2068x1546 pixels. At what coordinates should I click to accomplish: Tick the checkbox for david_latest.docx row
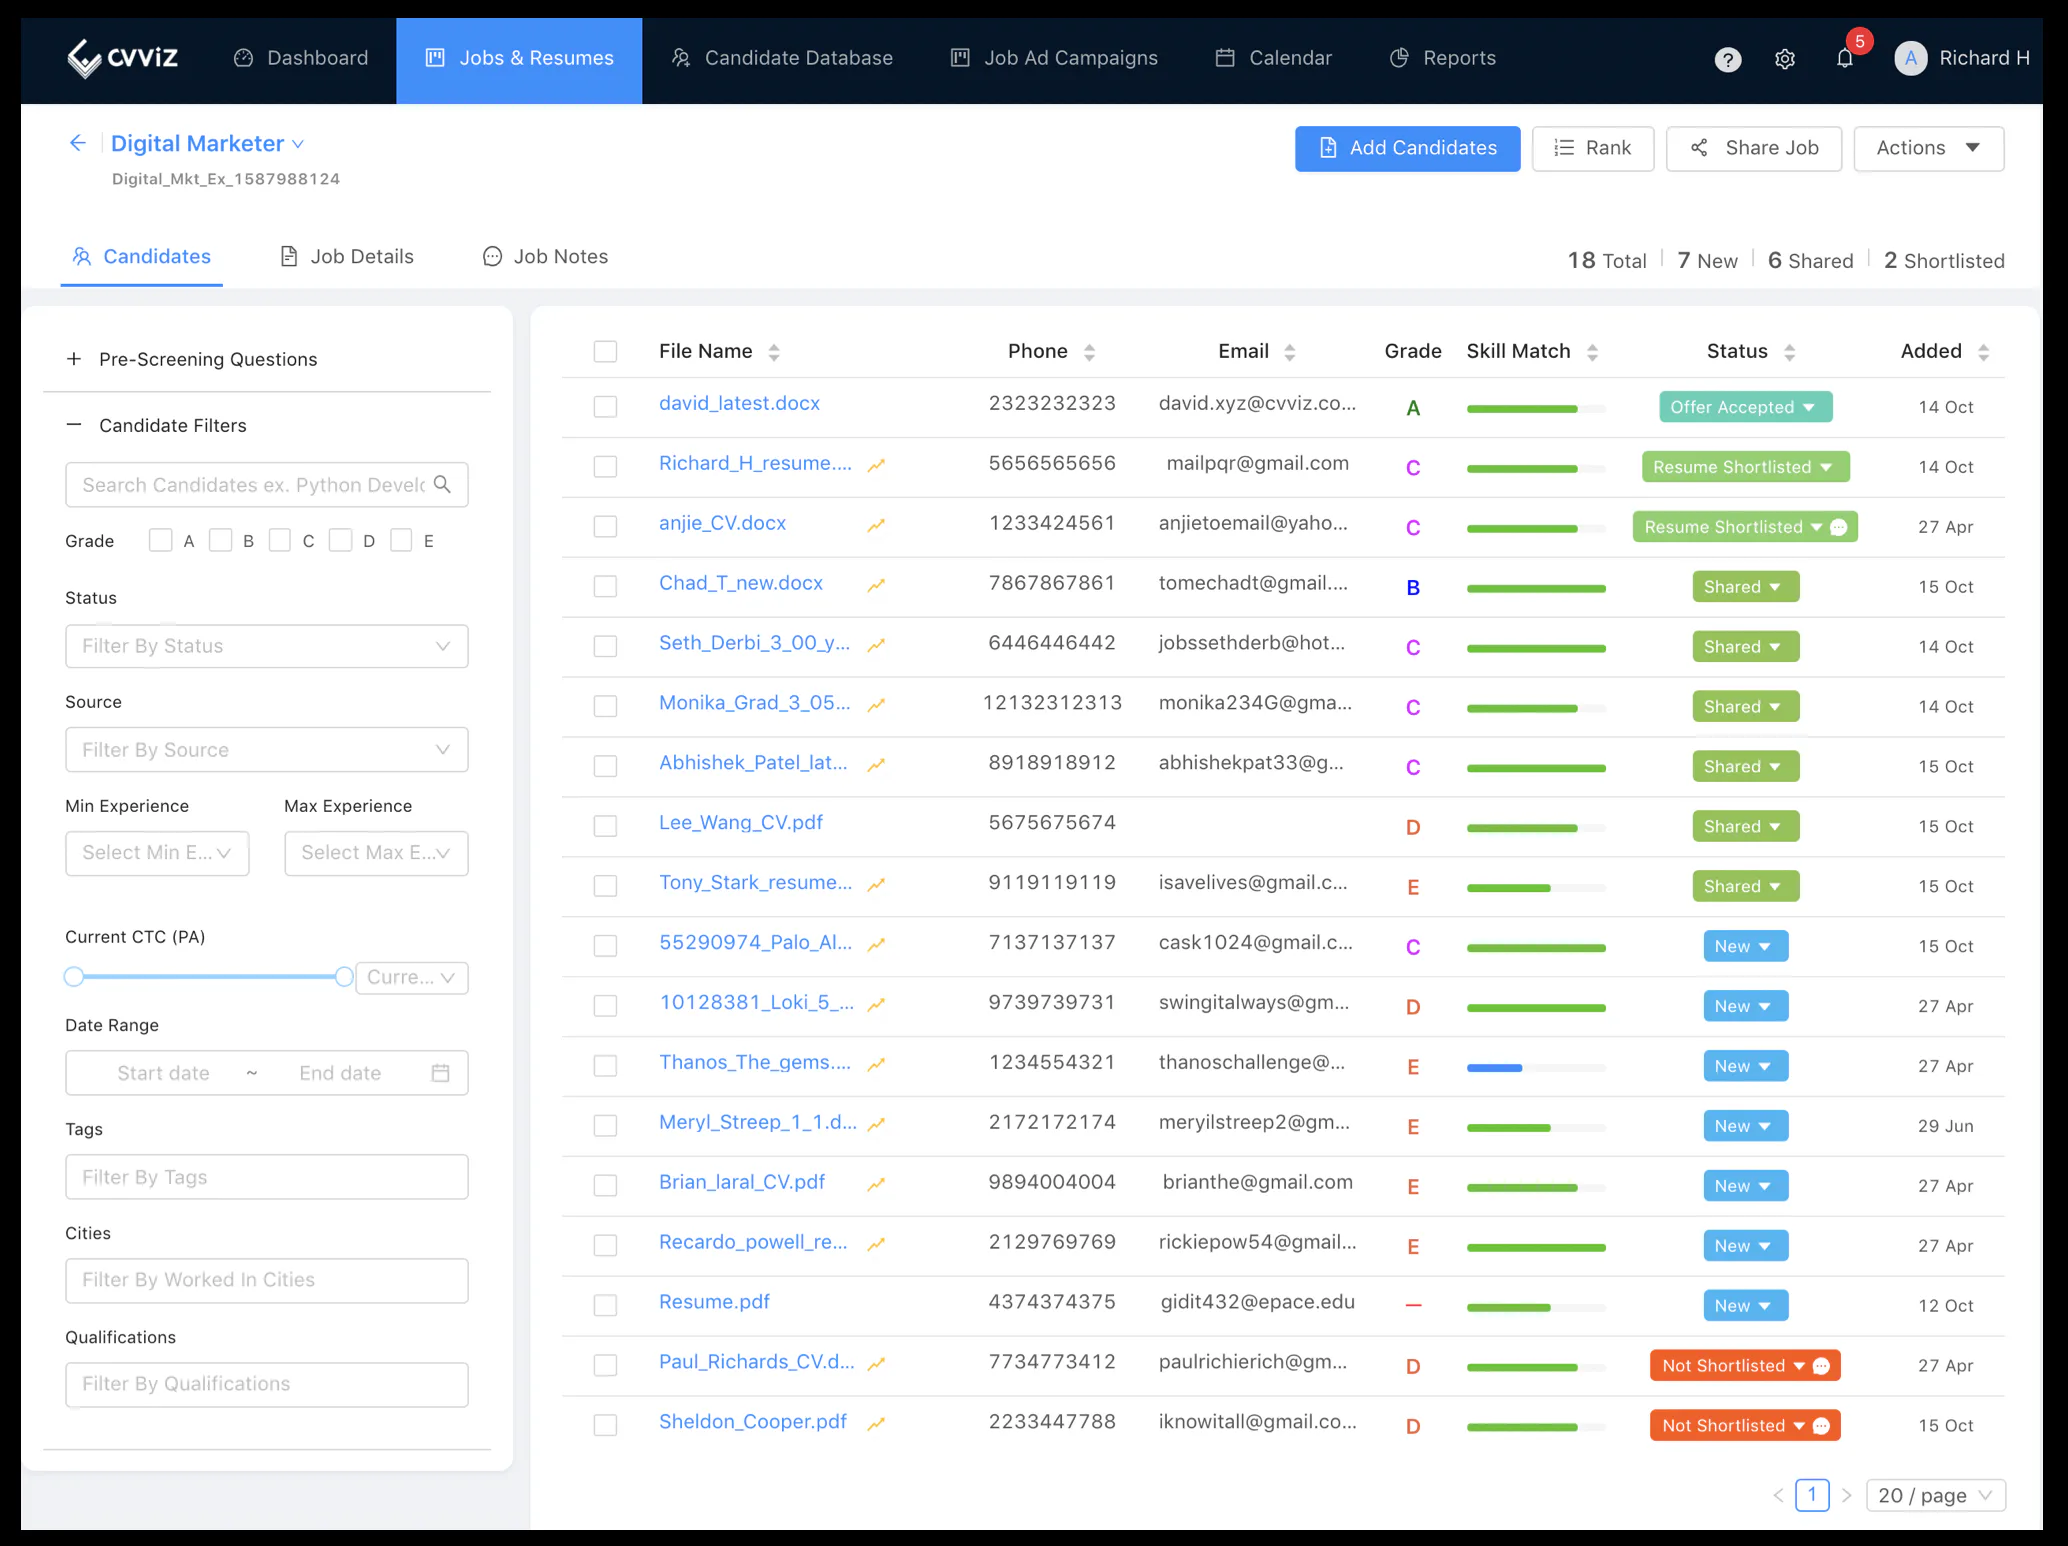(x=605, y=407)
